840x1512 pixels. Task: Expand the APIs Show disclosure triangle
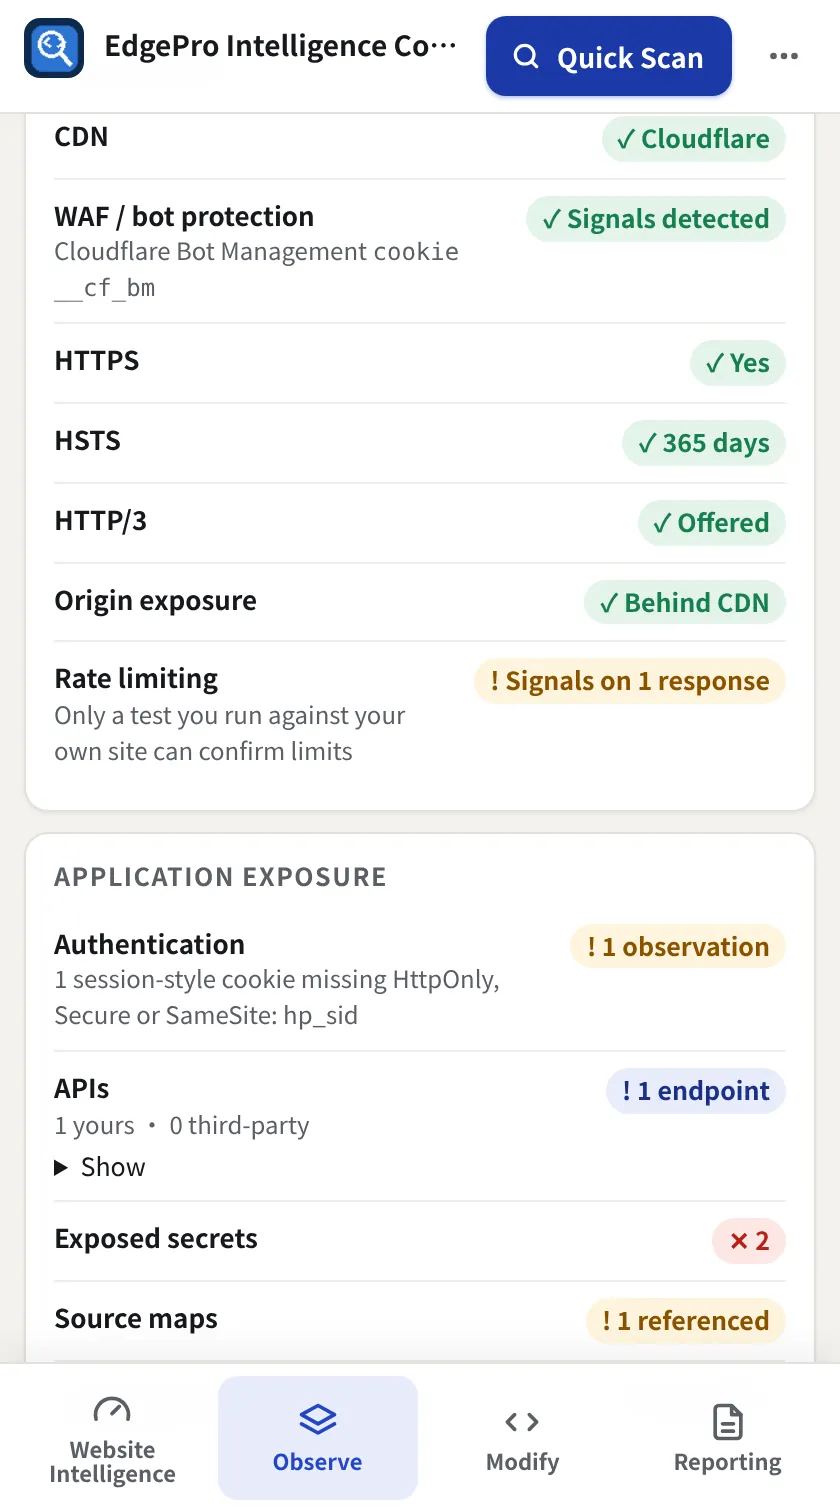pos(62,1167)
